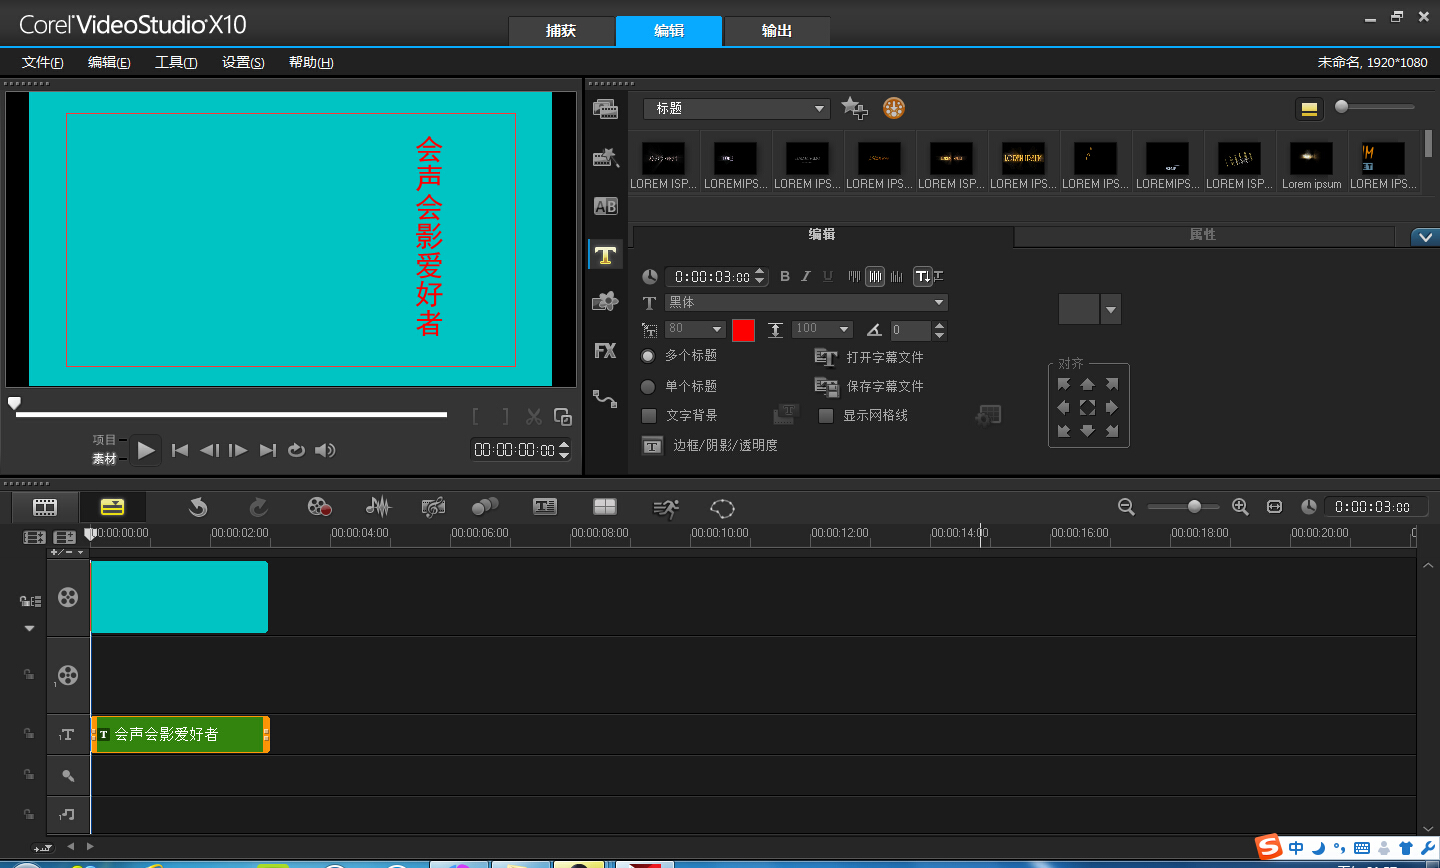Click the 边框/阴影/透明度 button
The width and height of the screenshot is (1440, 868).
(710, 445)
